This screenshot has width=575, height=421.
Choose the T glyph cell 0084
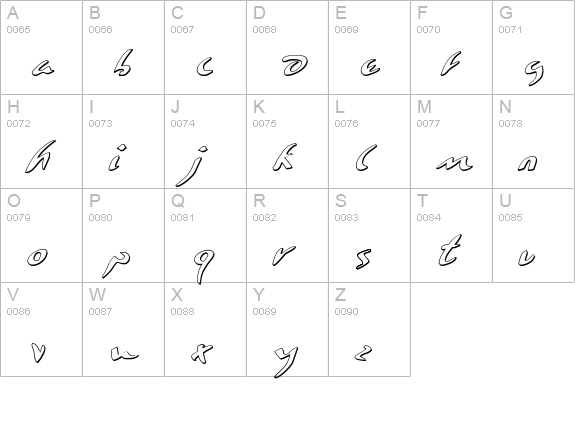(451, 235)
